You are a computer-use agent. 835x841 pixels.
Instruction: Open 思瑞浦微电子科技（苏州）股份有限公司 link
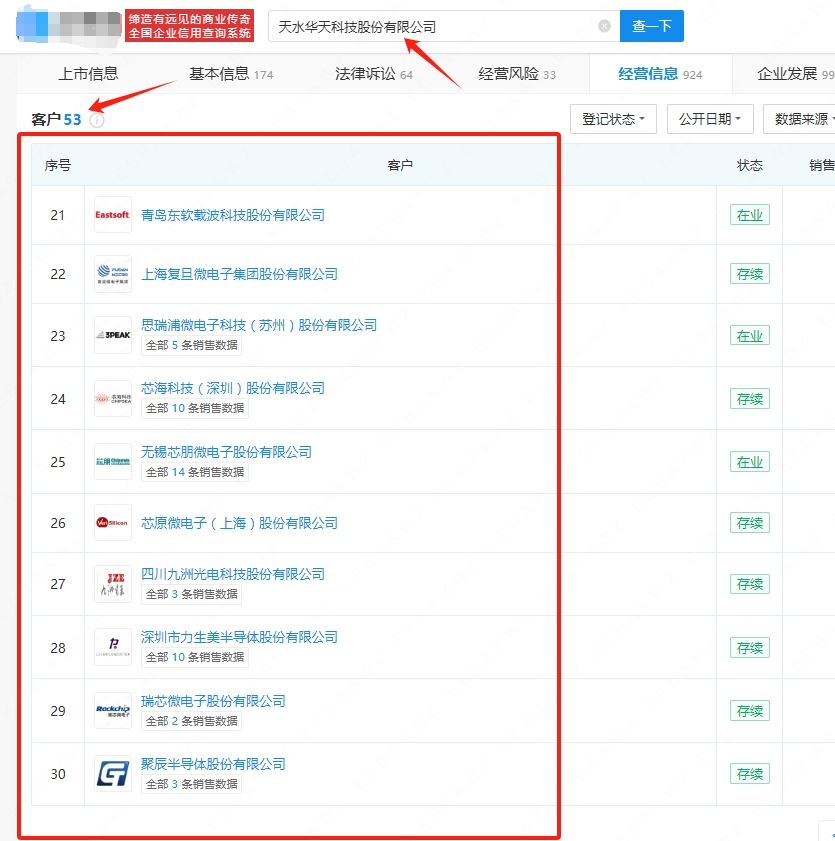pyautogui.click(x=259, y=325)
